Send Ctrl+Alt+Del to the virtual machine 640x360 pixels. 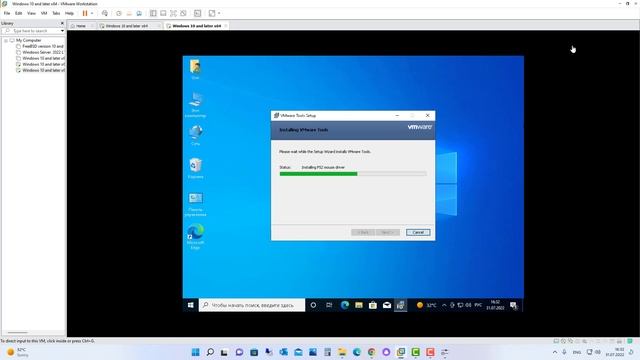point(105,13)
